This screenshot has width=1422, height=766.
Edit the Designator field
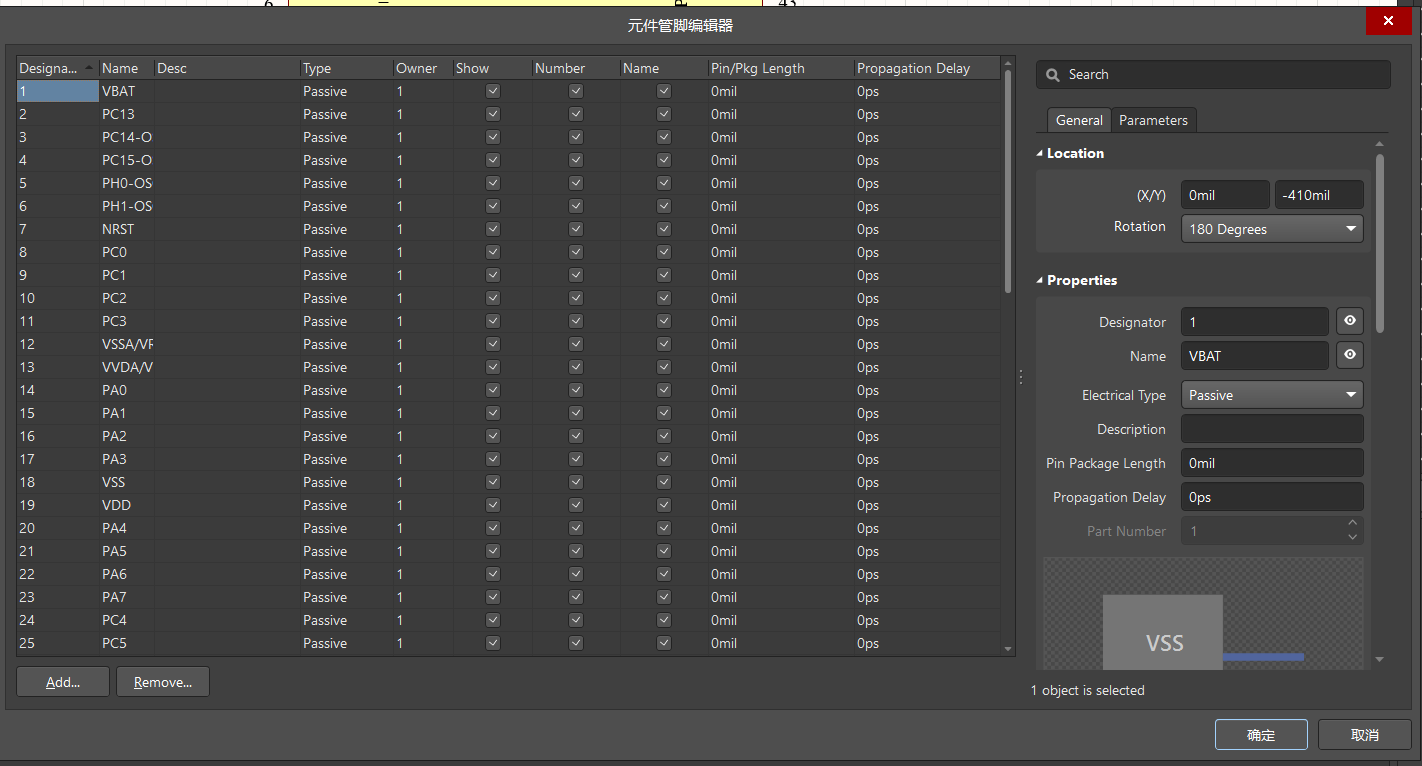pos(1255,322)
